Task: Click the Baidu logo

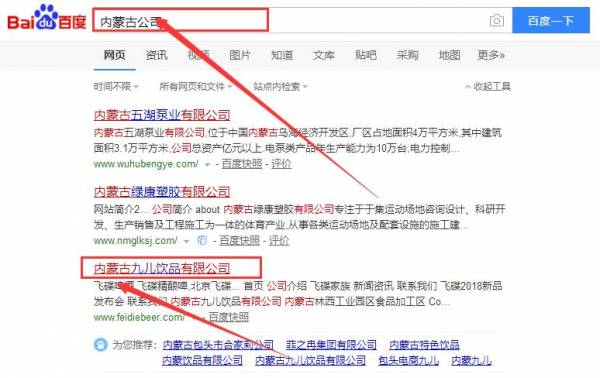Action: [47, 18]
